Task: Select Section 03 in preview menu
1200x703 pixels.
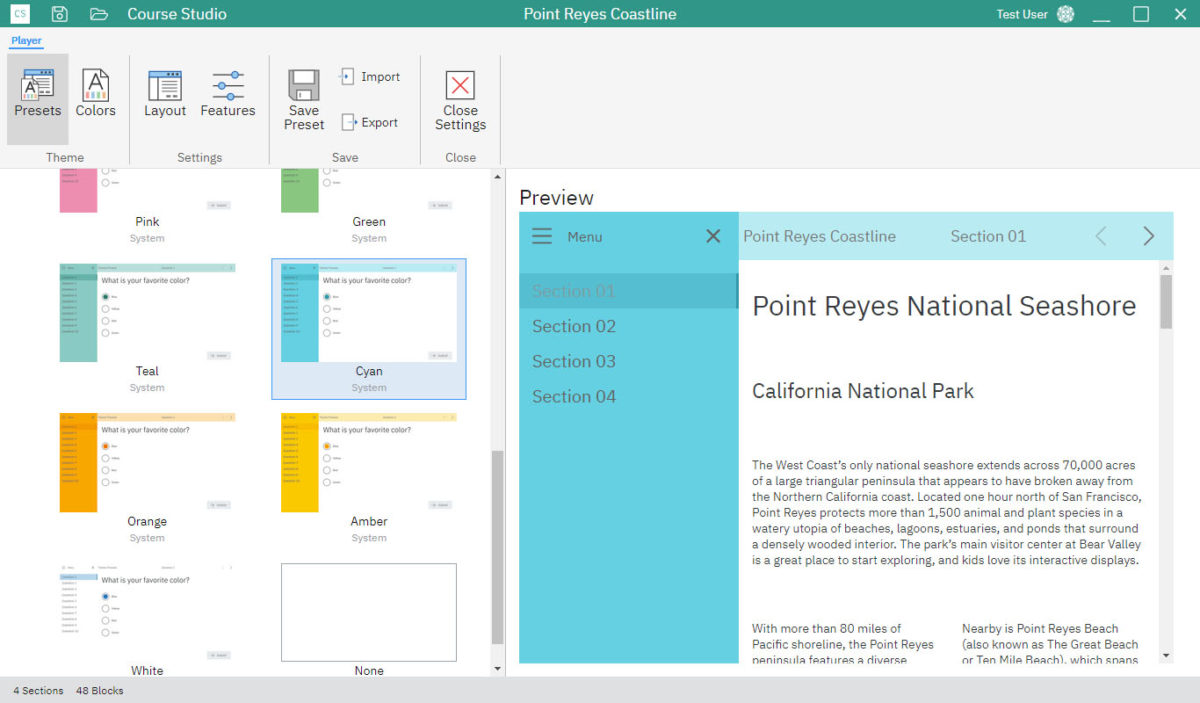Action: 574,361
